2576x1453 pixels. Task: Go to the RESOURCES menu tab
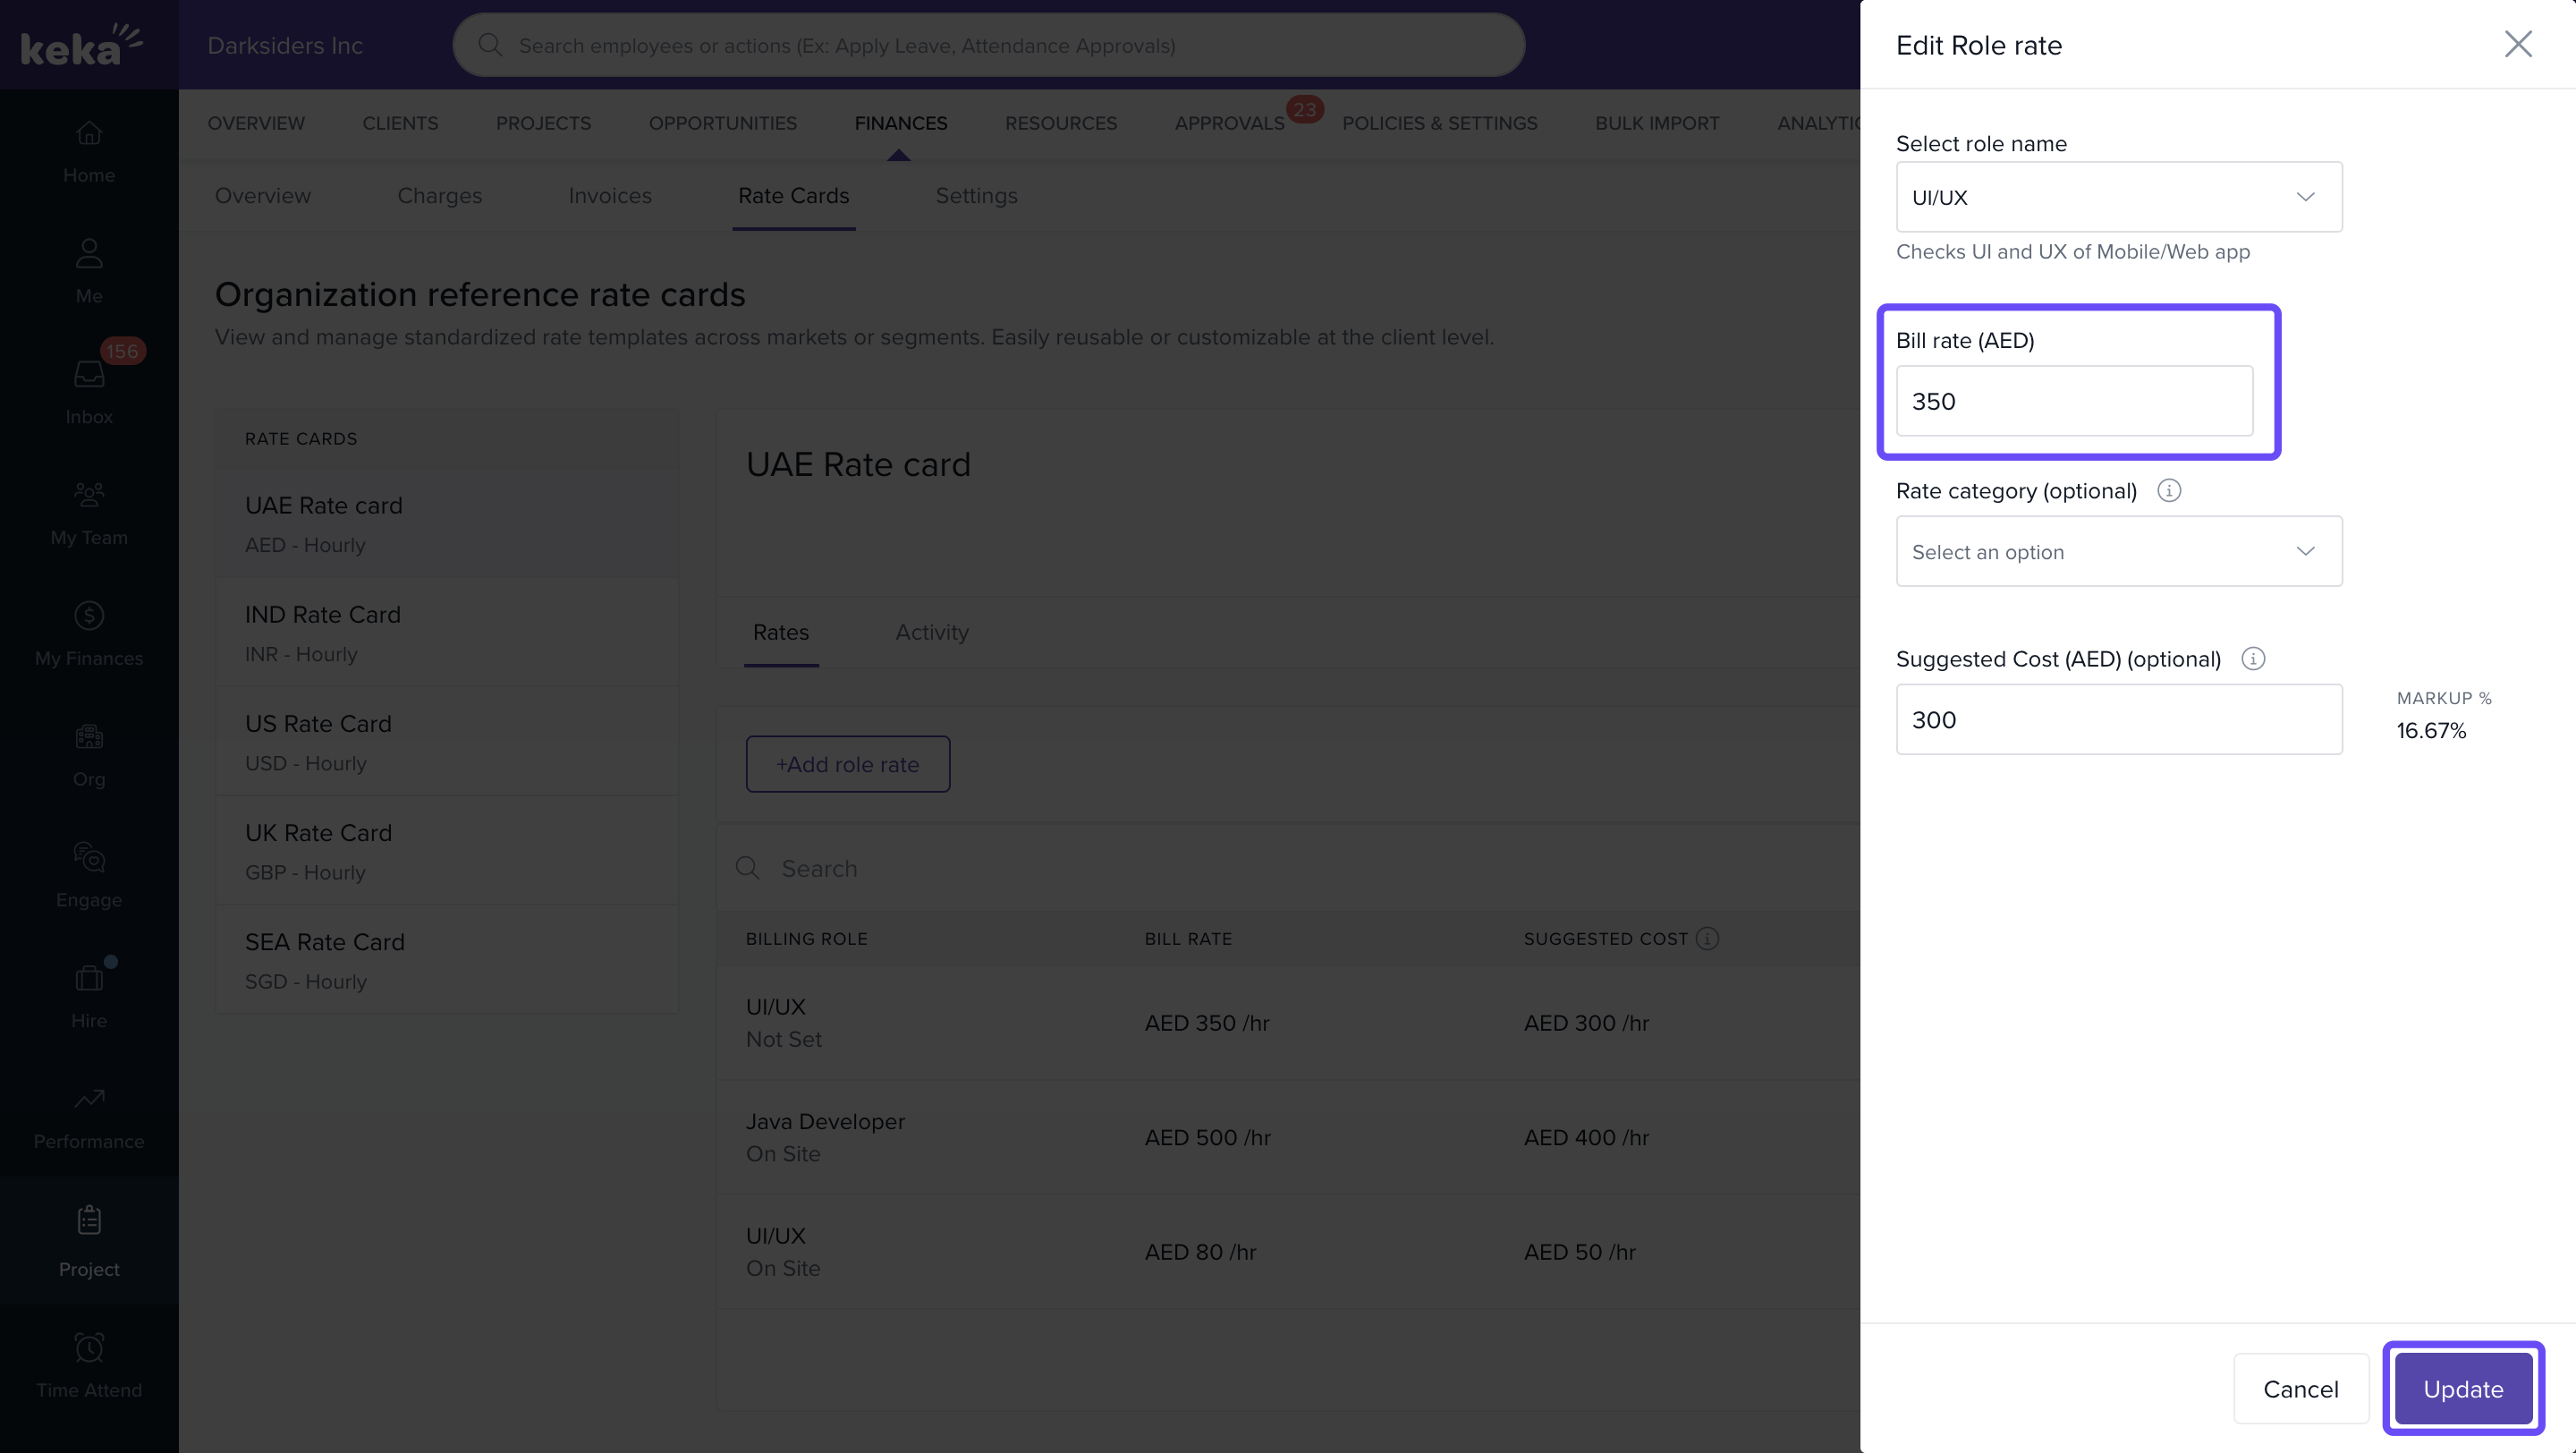(x=1060, y=123)
